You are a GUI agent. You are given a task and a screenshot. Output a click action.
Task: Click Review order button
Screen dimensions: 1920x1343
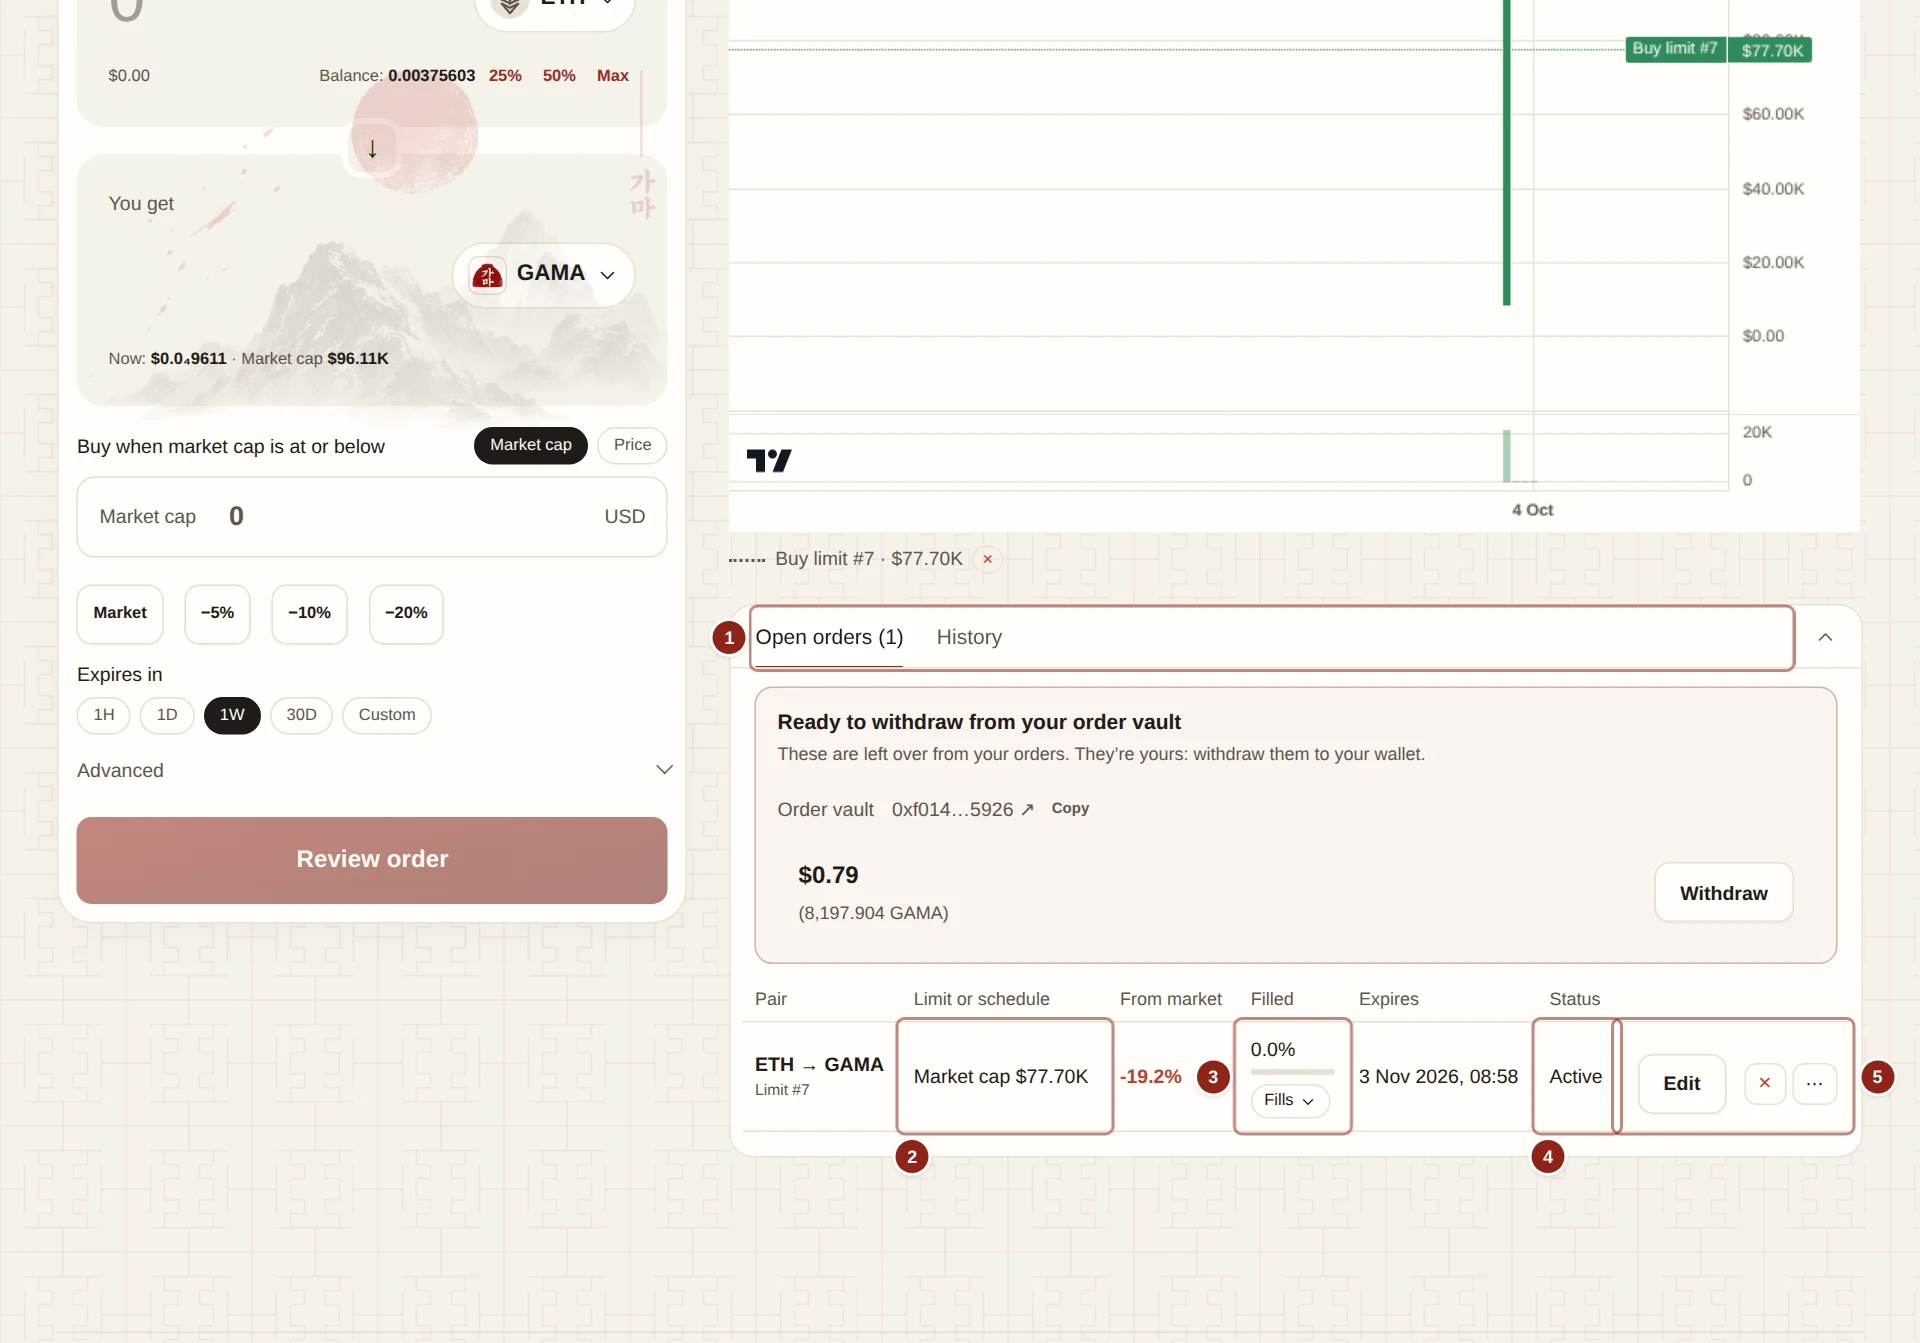point(372,860)
